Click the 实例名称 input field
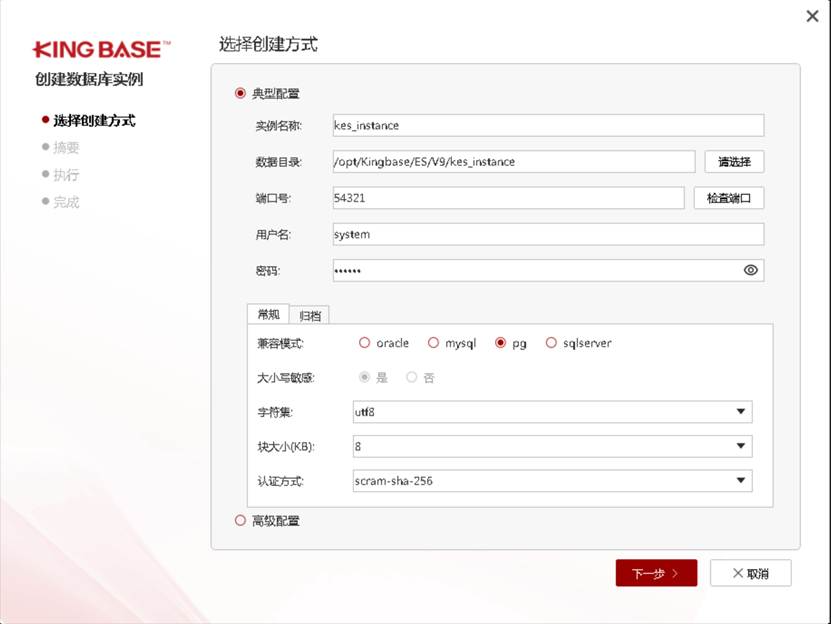The height and width of the screenshot is (624, 831). coord(548,126)
